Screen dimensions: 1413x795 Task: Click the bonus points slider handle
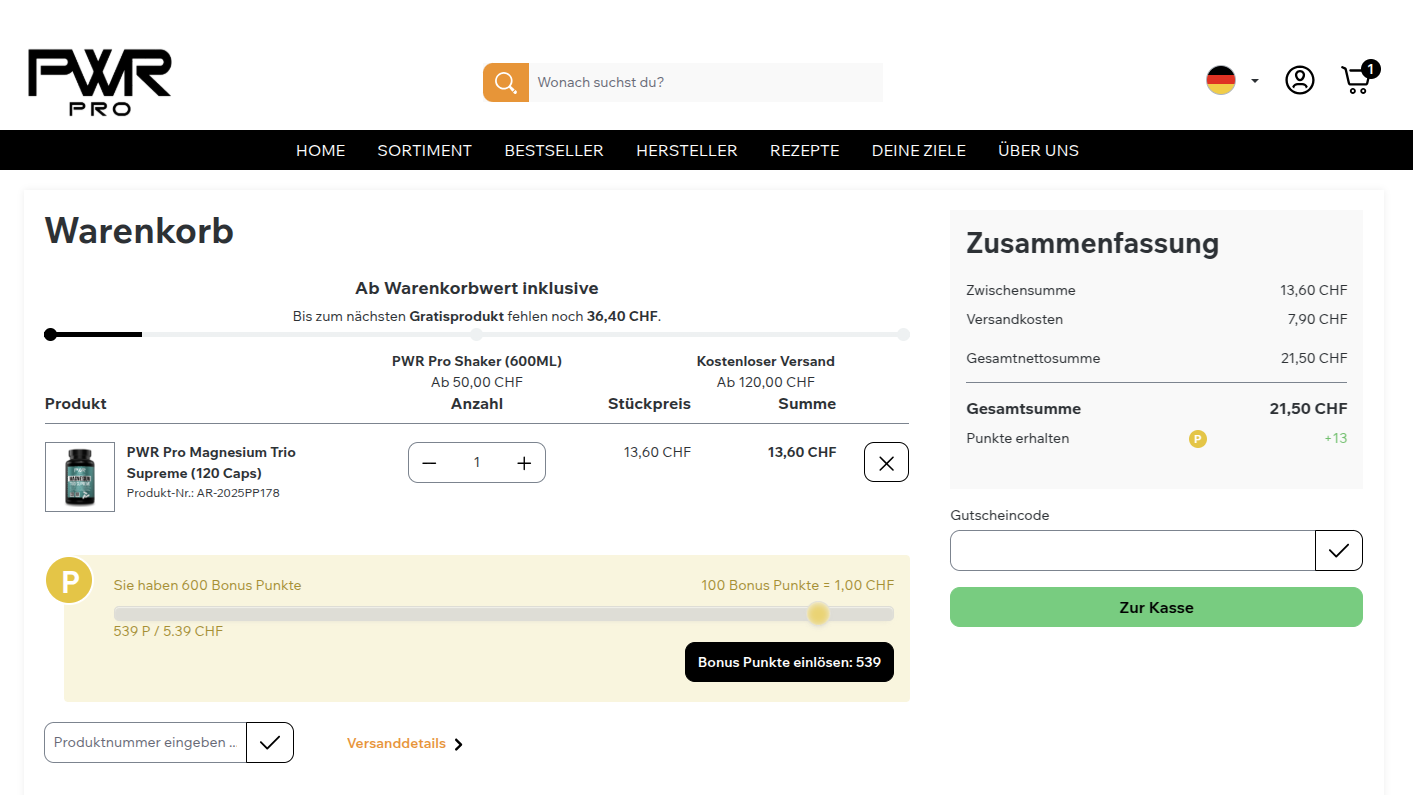pos(818,613)
